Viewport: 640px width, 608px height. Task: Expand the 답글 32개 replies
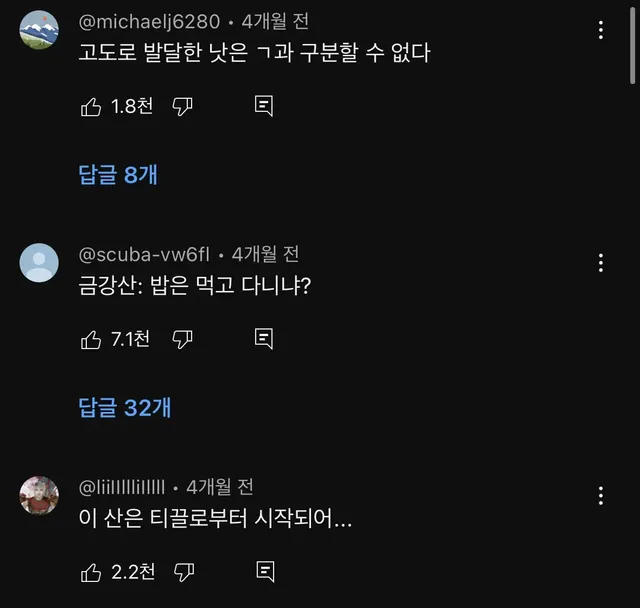click(124, 407)
